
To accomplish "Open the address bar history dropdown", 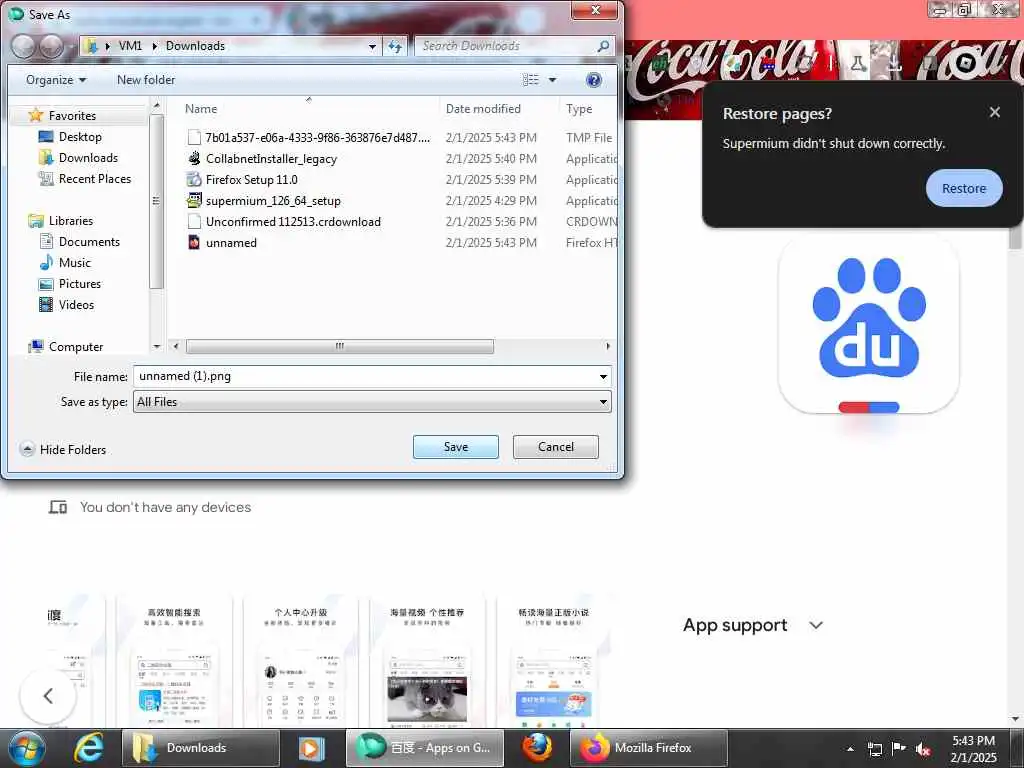I will (x=372, y=46).
